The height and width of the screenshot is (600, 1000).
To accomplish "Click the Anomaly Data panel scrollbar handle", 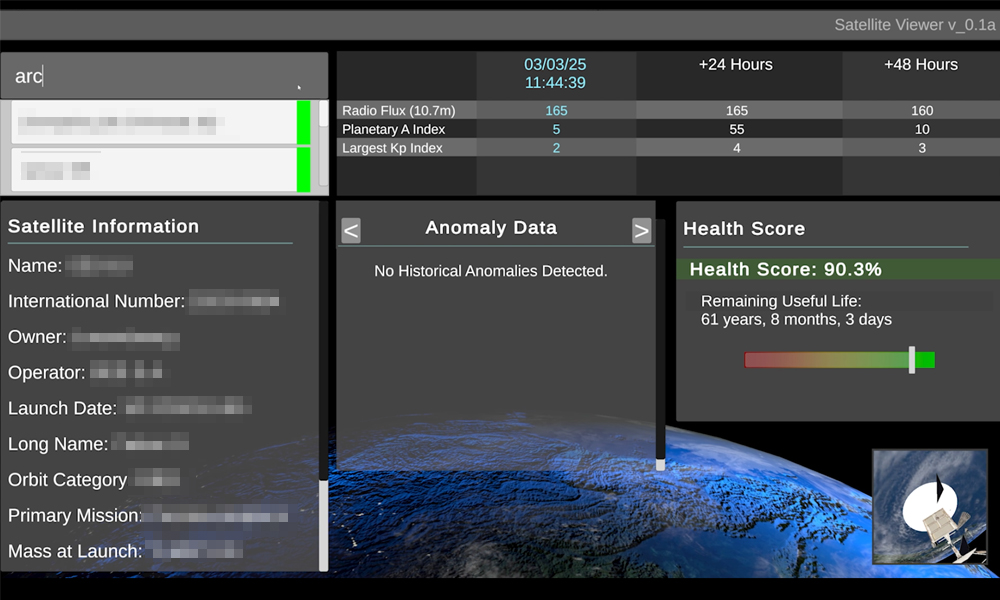I will tap(660, 465).
